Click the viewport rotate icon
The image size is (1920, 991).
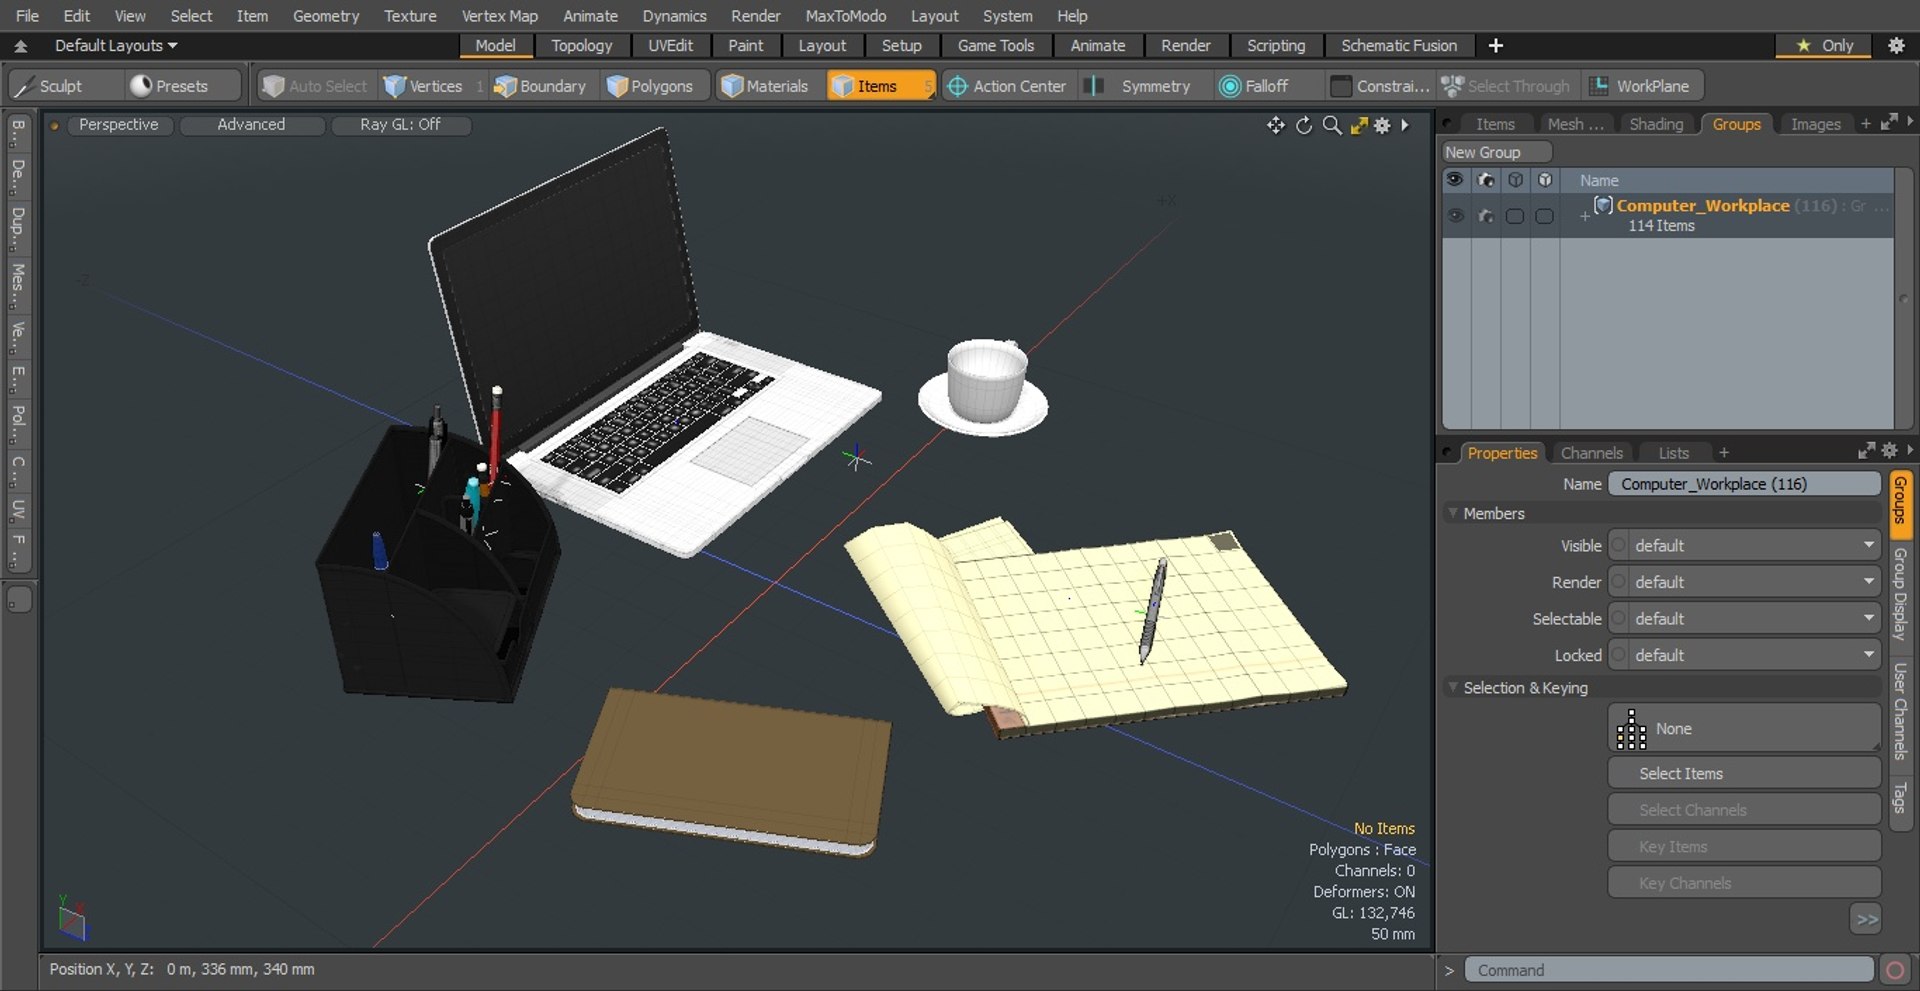point(1304,125)
